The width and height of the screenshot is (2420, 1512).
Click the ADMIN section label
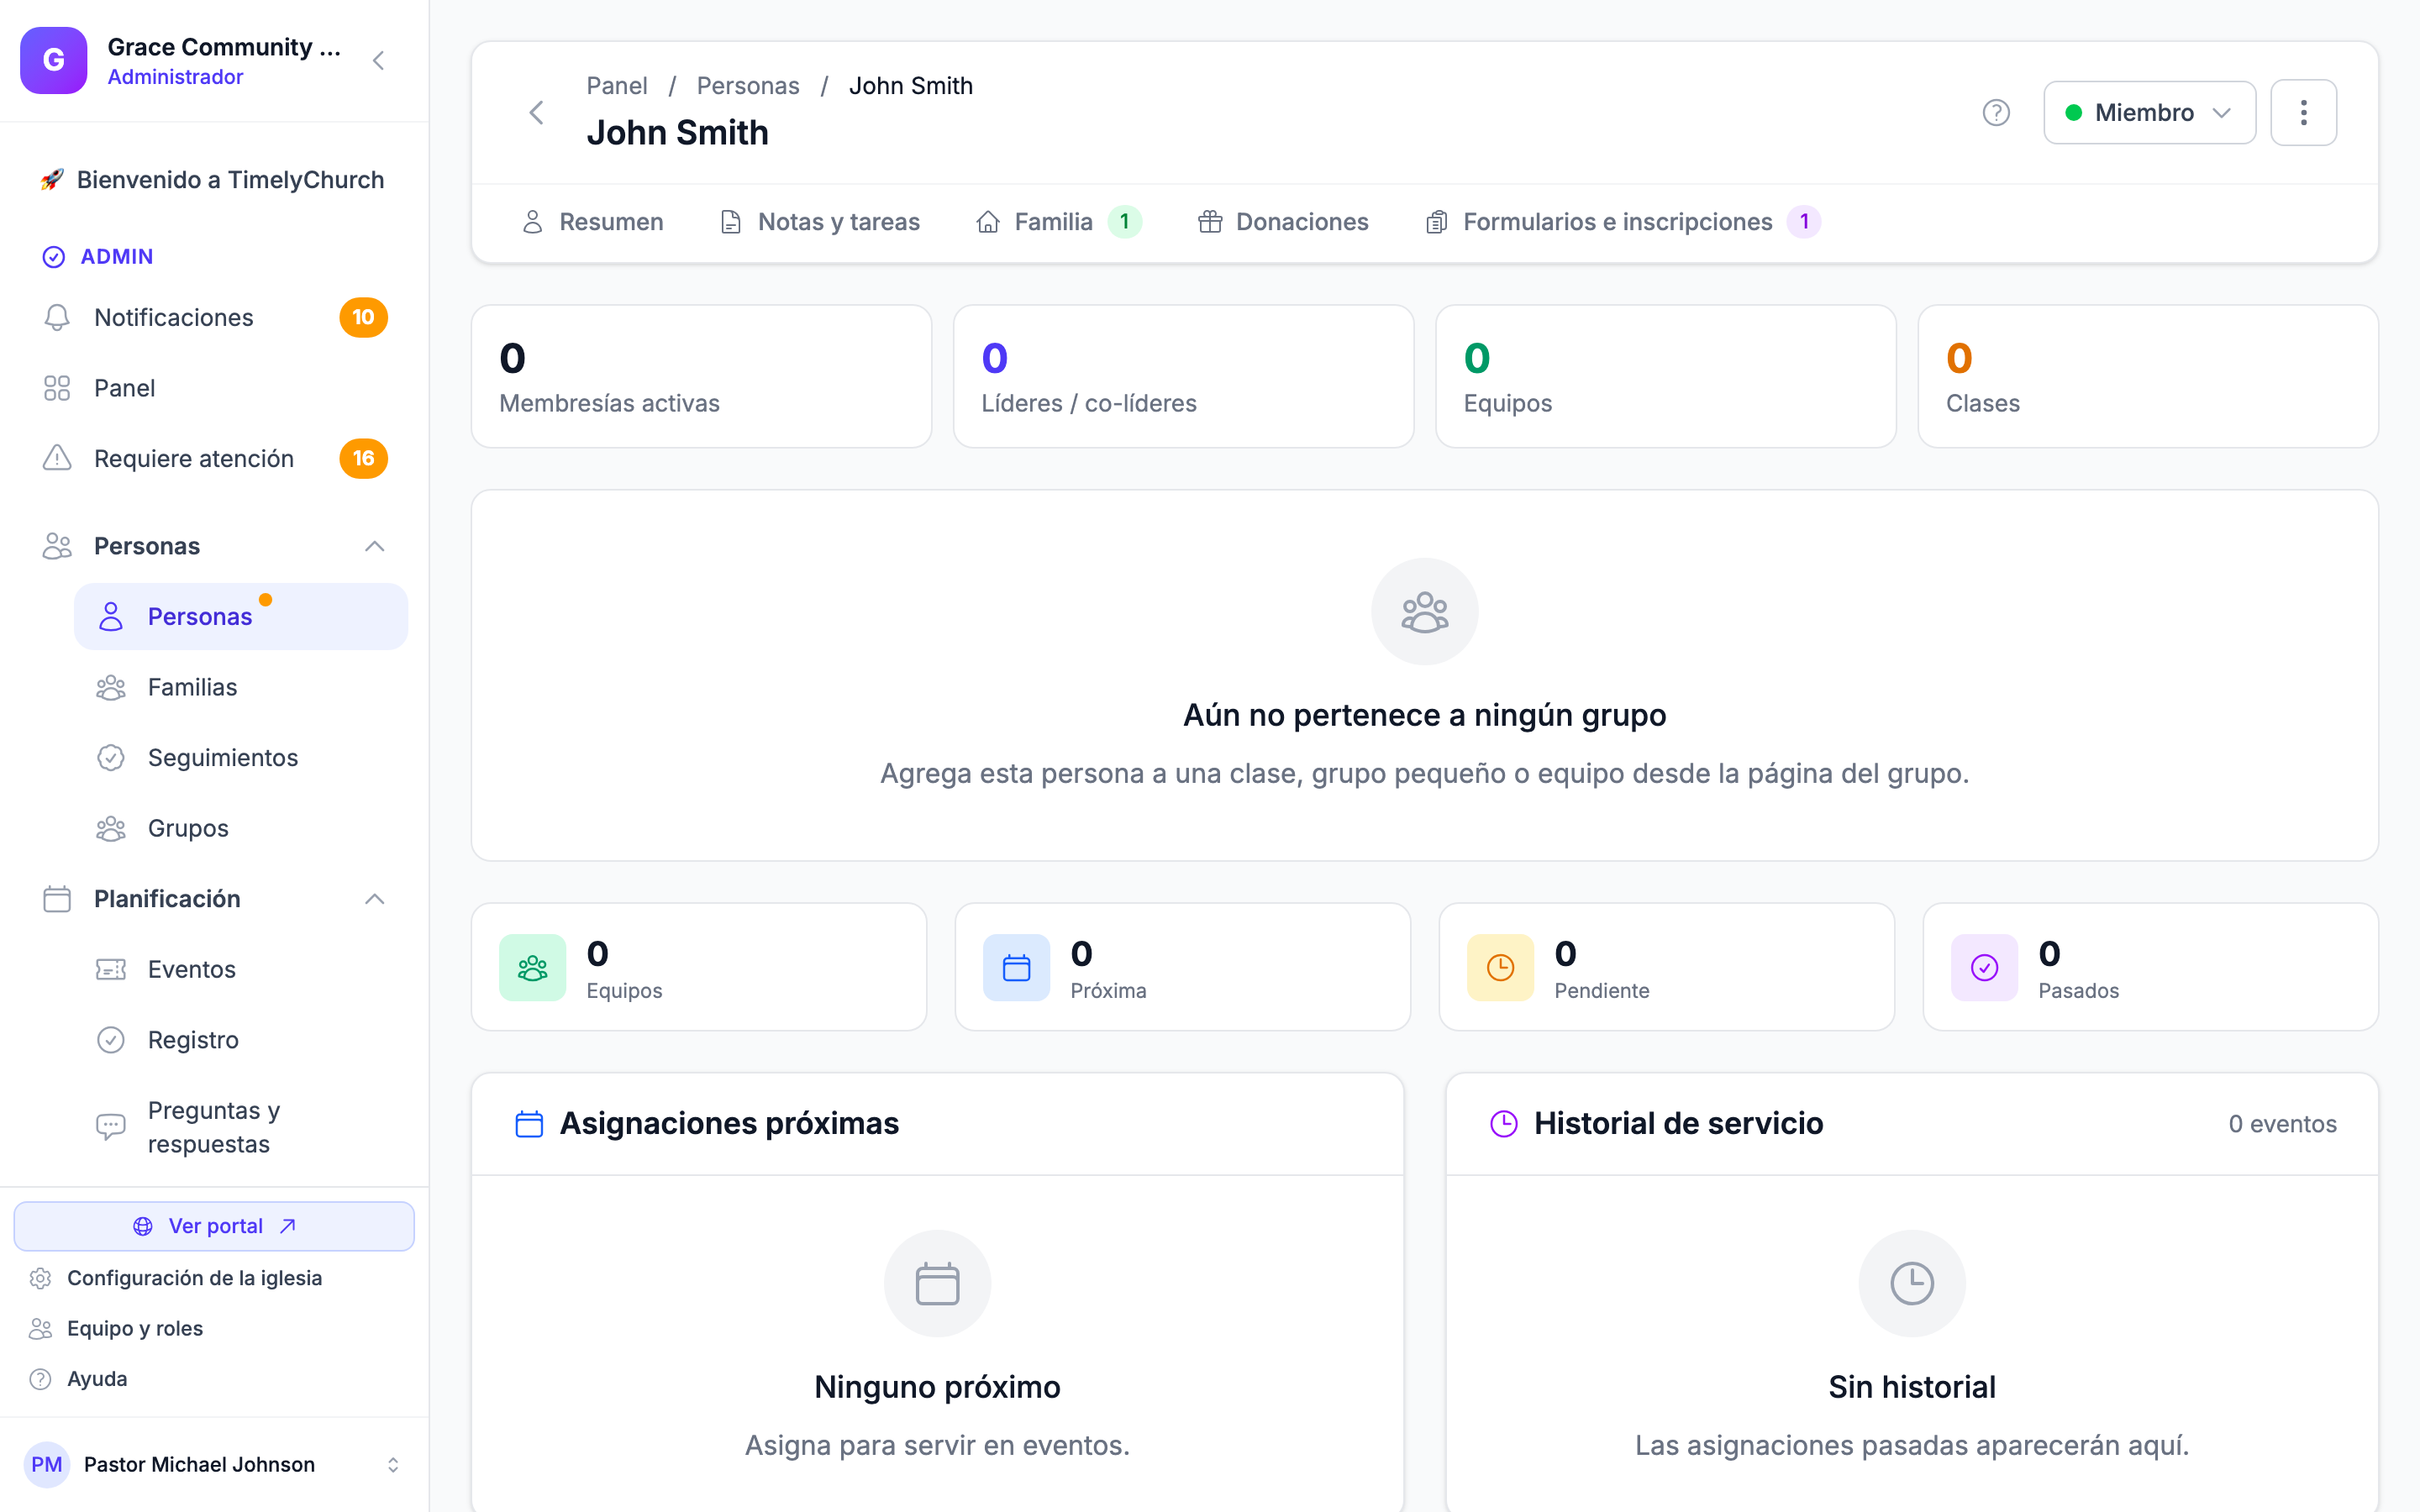[116, 257]
